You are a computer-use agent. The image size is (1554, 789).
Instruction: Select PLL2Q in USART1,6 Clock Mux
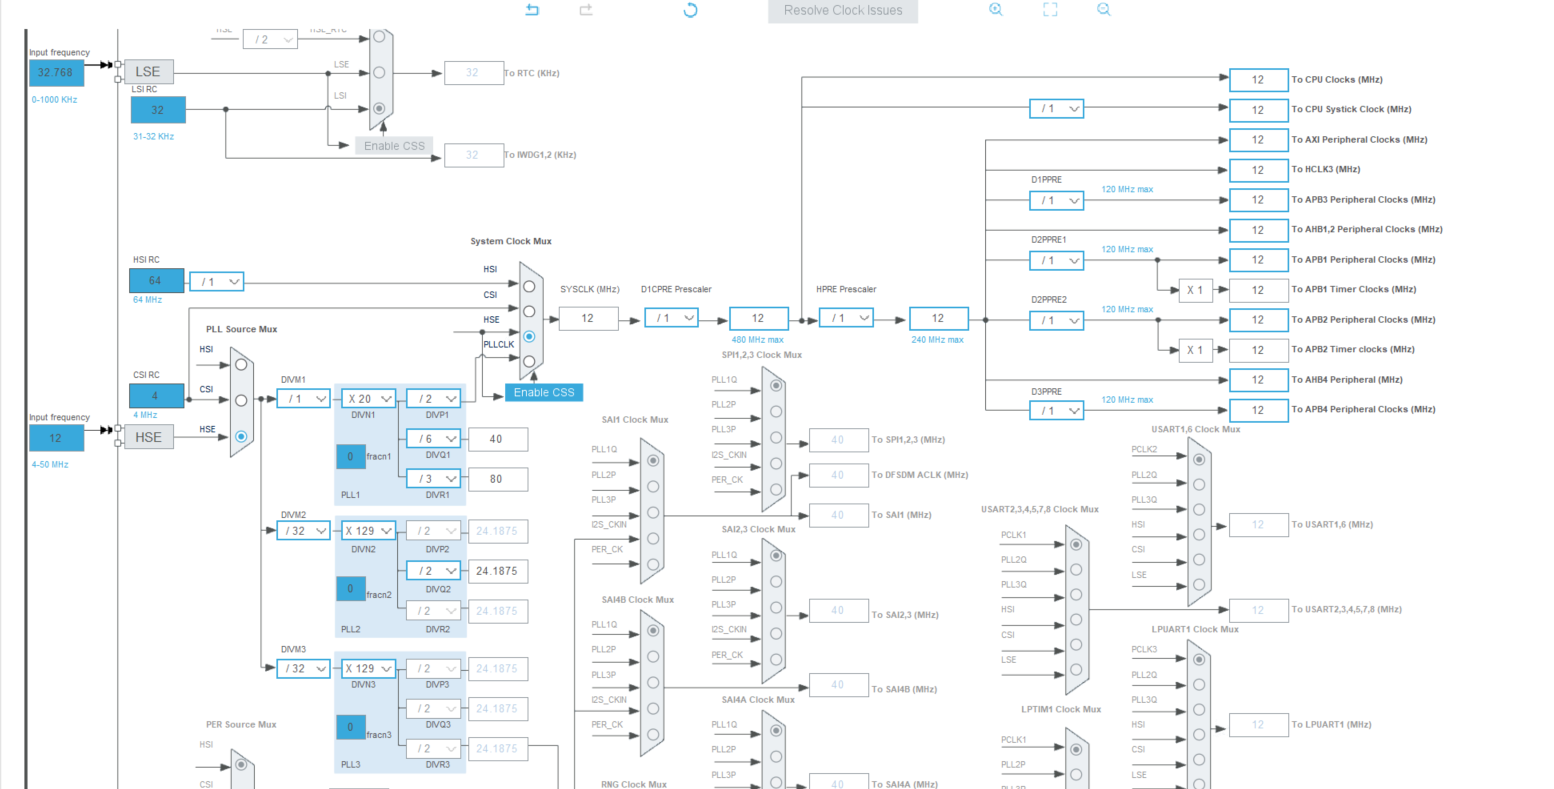[x=1196, y=483]
